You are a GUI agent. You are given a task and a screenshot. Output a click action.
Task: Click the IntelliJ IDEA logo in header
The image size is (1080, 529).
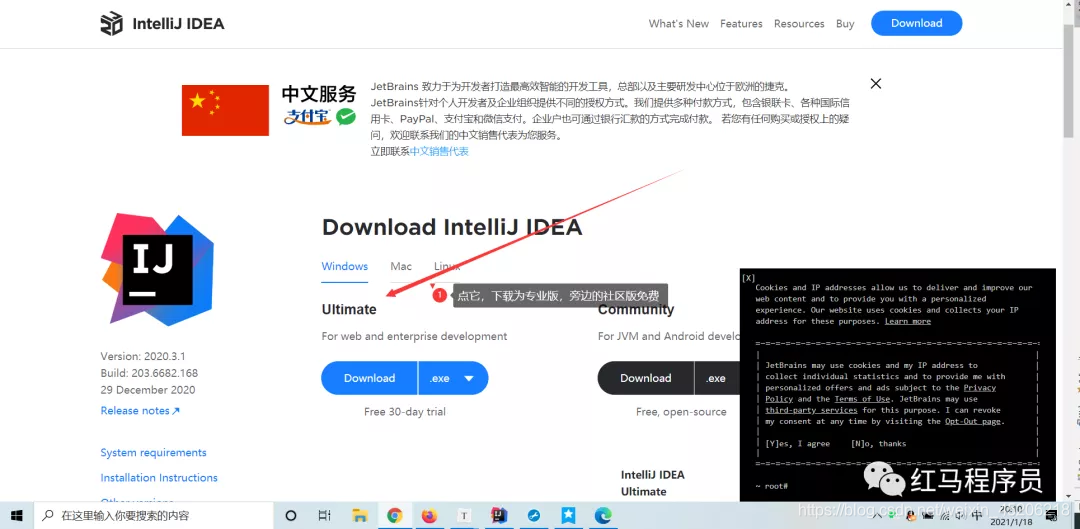[163, 23]
